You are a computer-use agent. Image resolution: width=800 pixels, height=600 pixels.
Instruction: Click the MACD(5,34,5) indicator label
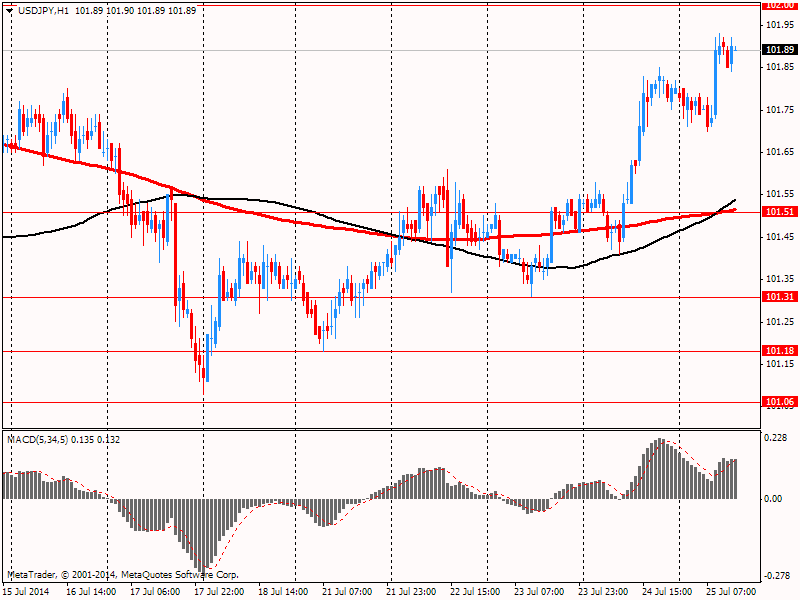pyautogui.click(x=37, y=440)
